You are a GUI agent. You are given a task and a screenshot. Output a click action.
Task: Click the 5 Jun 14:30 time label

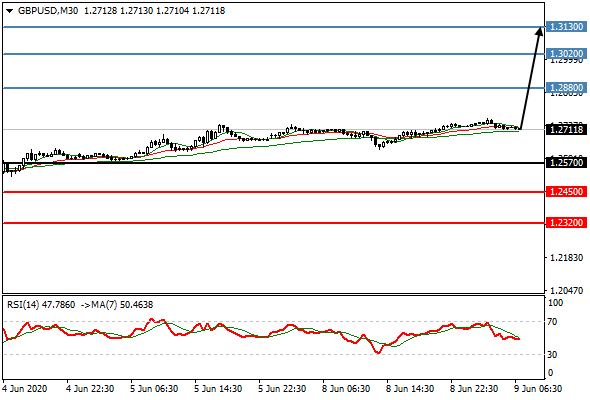tap(218, 389)
